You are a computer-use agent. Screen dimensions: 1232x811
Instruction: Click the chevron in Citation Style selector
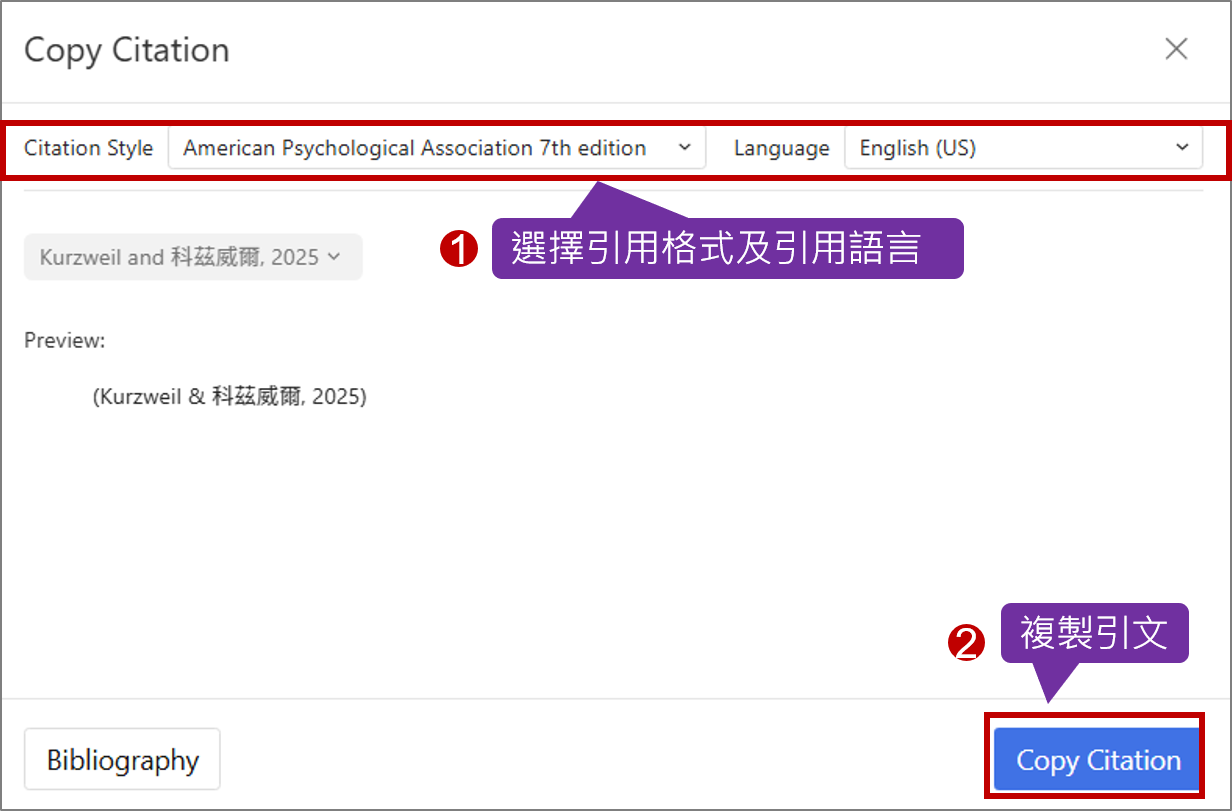click(x=685, y=148)
